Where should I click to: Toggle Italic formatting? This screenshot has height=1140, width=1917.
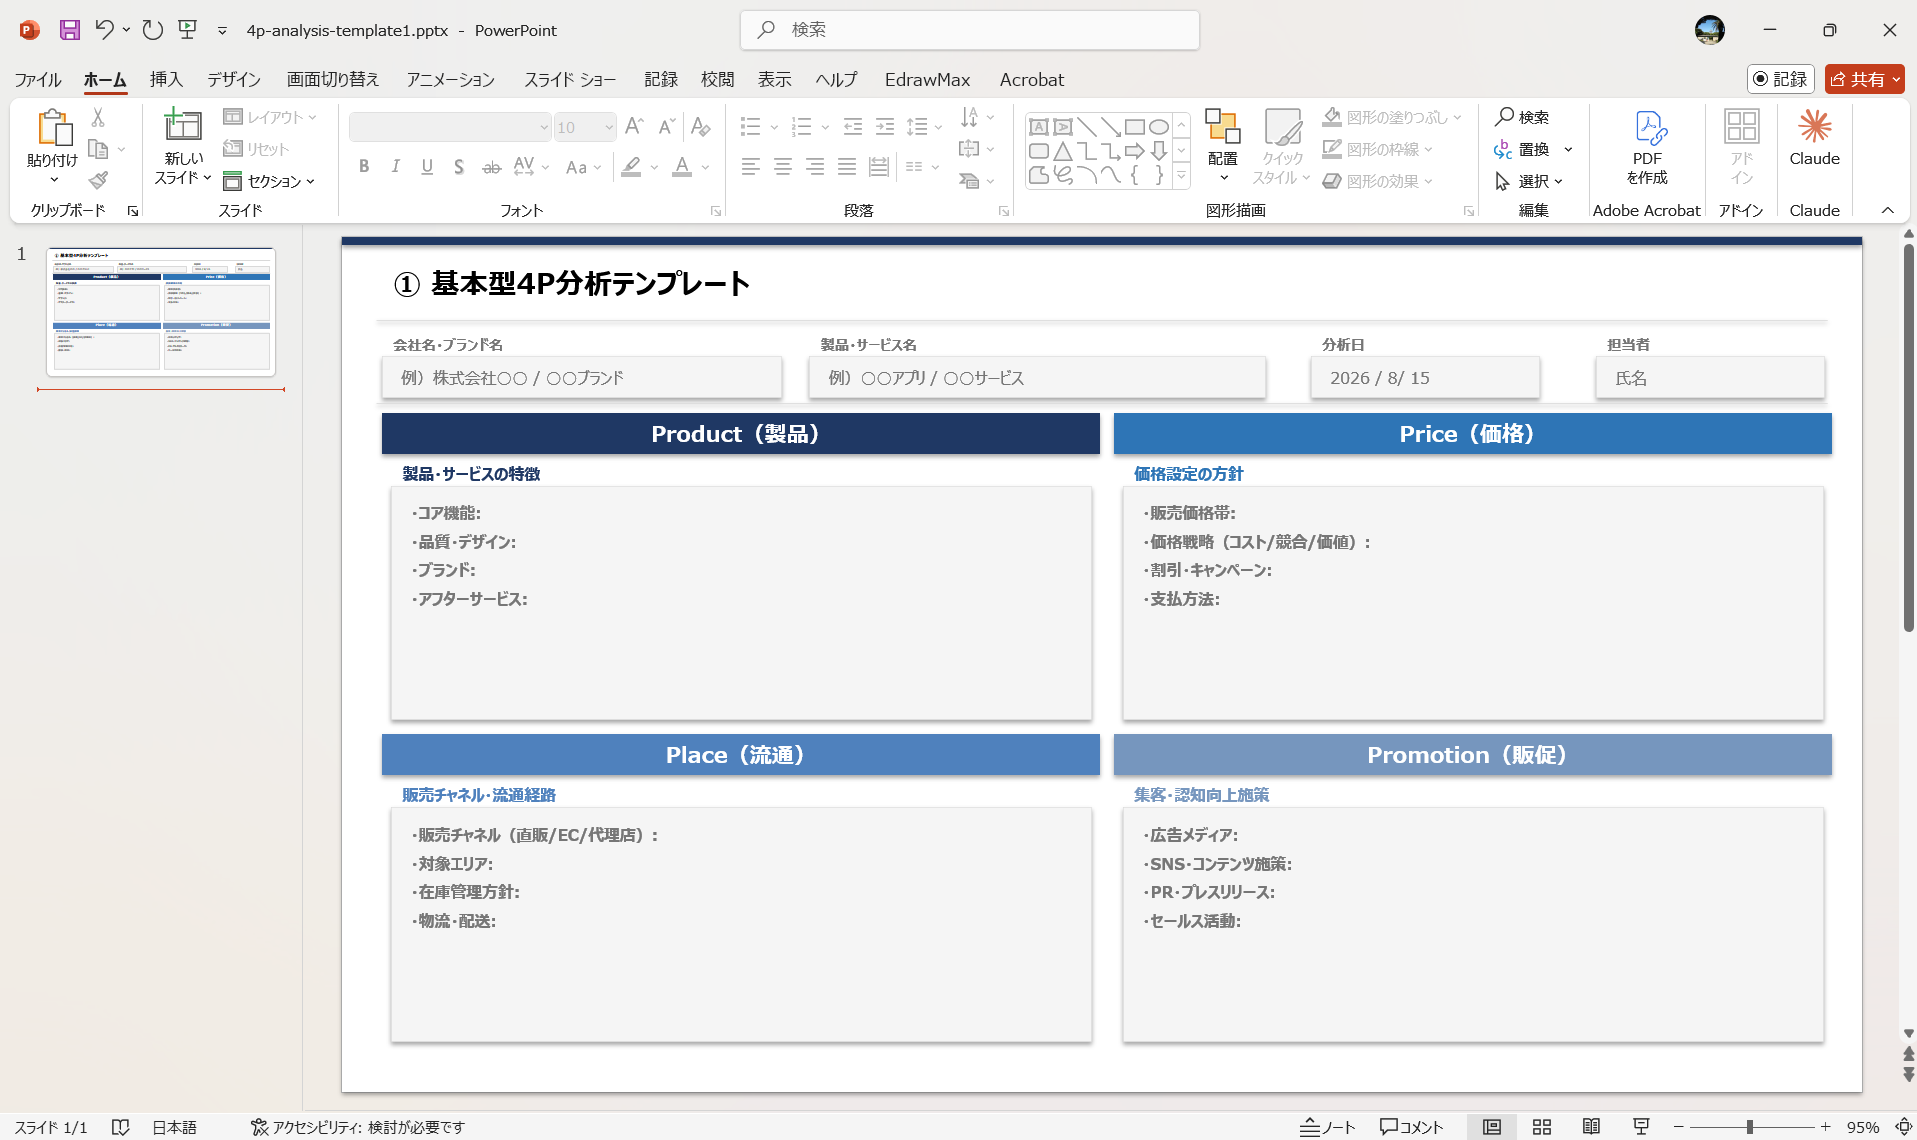point(395,167)
